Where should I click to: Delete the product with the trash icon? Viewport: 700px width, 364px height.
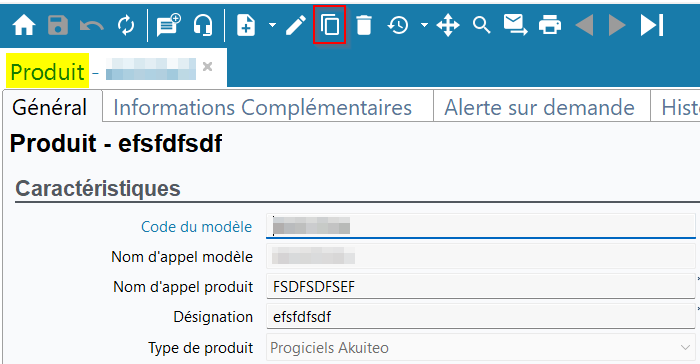coord(364,25)
